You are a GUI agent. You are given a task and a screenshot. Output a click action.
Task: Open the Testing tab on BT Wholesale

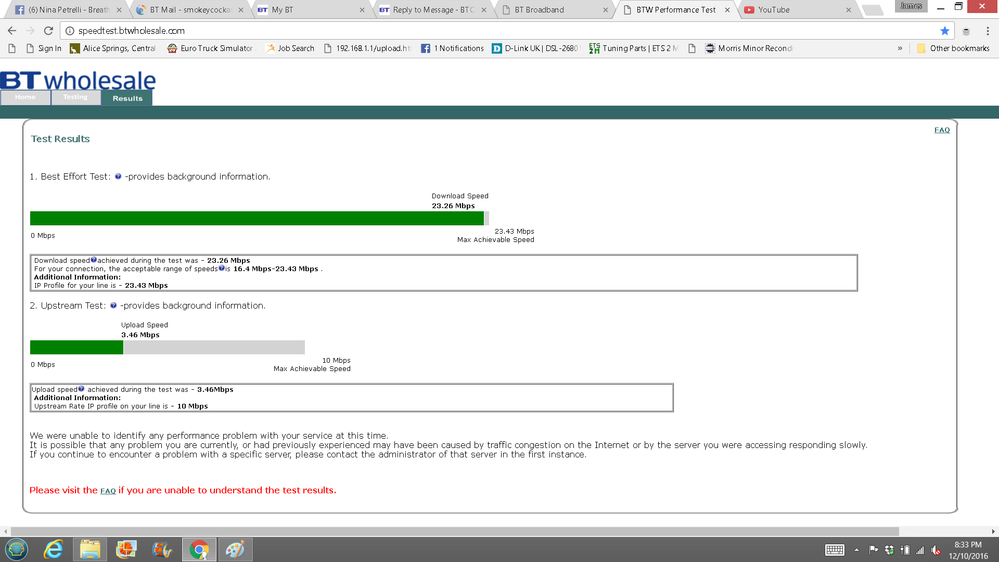click(75, 97)
